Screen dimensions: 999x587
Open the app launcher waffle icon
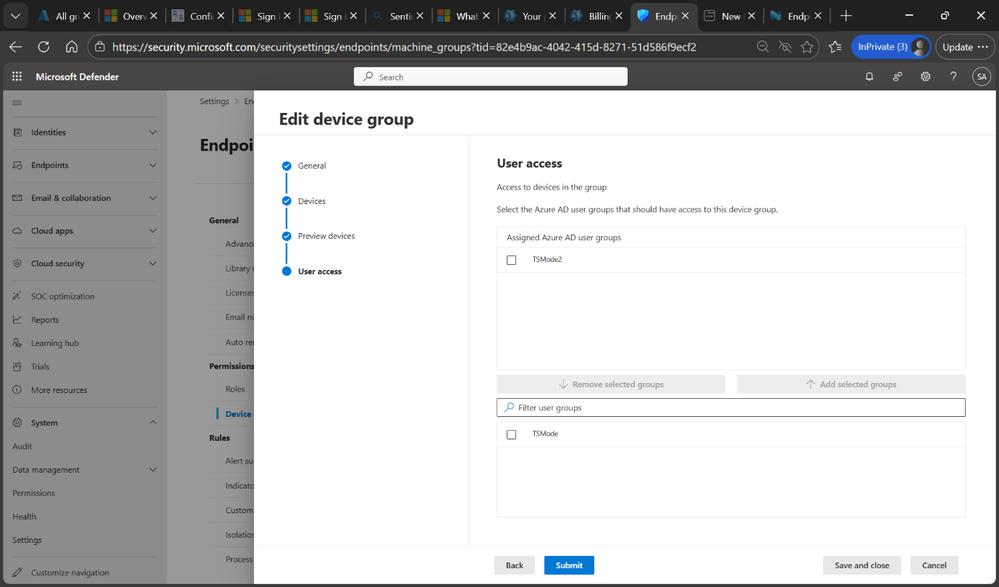(17, 77)
